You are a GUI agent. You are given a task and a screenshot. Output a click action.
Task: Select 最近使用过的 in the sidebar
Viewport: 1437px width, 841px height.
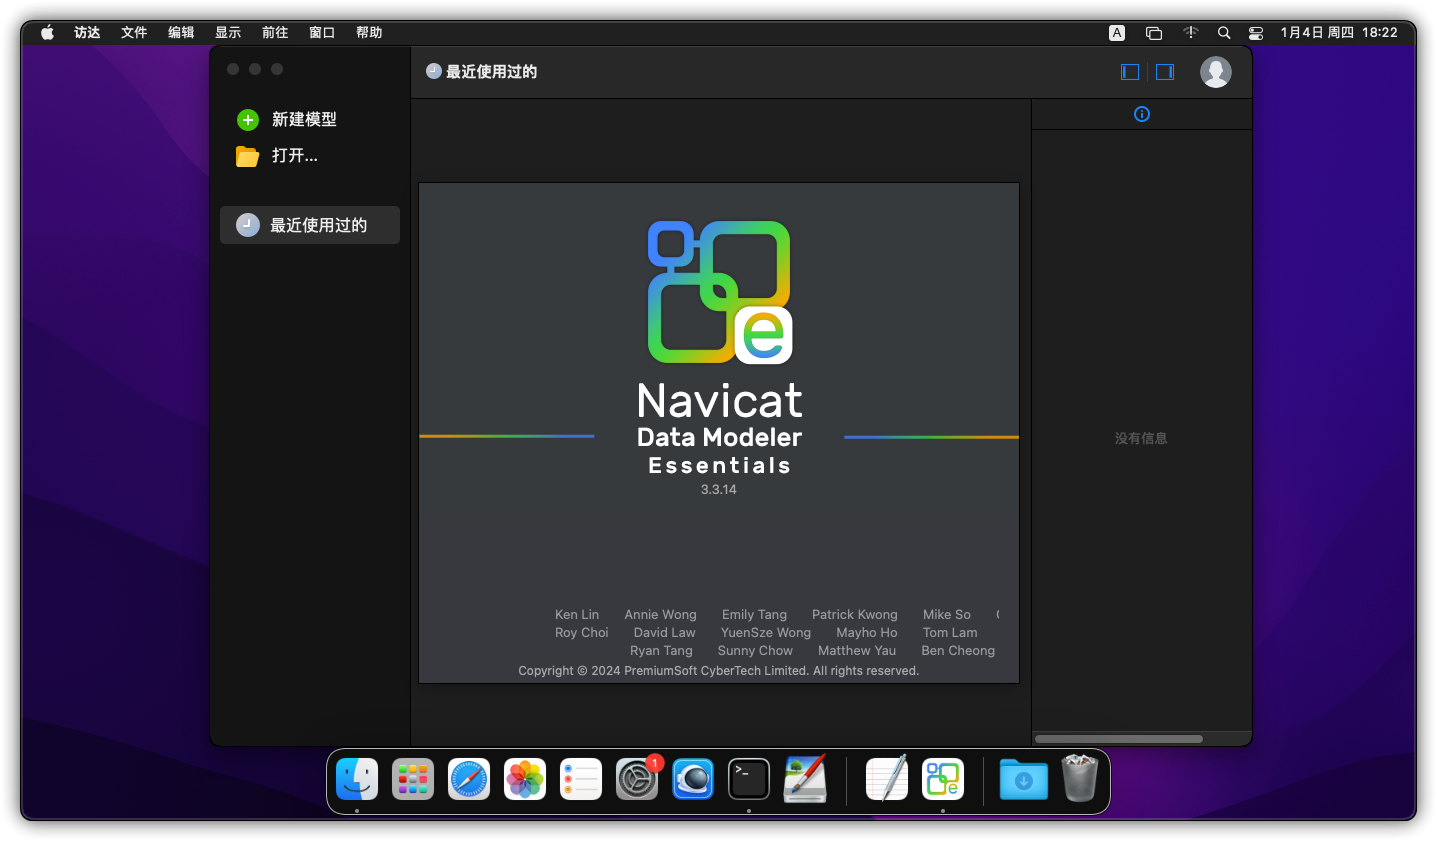click(x=310, y=225)
